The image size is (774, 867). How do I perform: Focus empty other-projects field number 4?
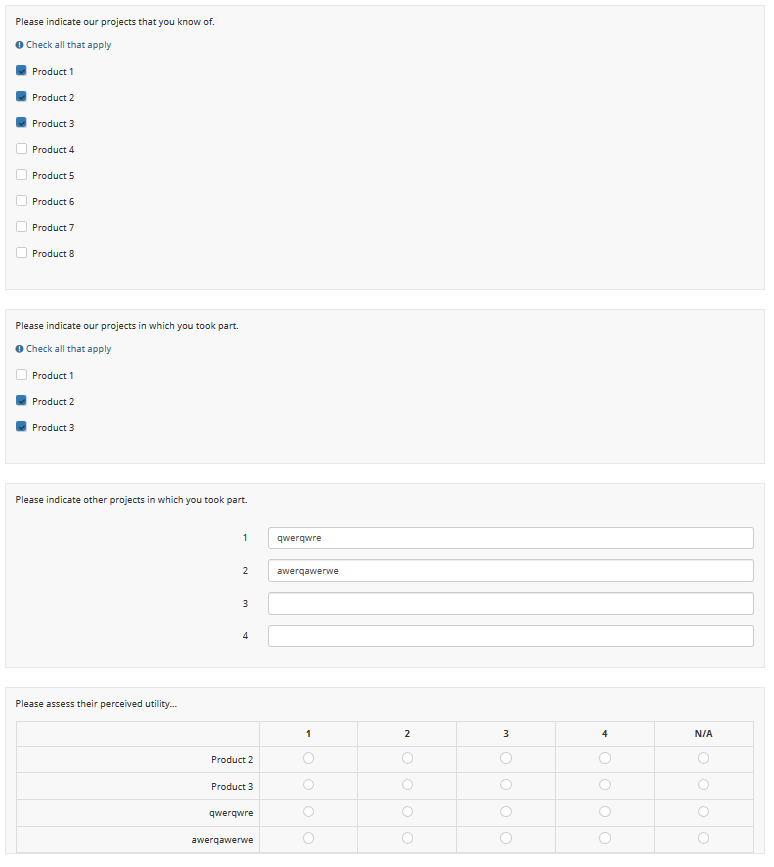[510, 636]
